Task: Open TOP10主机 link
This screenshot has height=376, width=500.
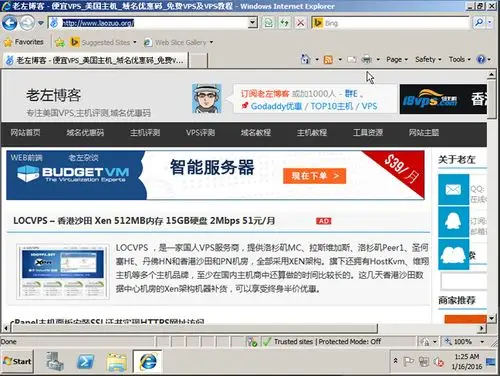Action: pos(332,106)
